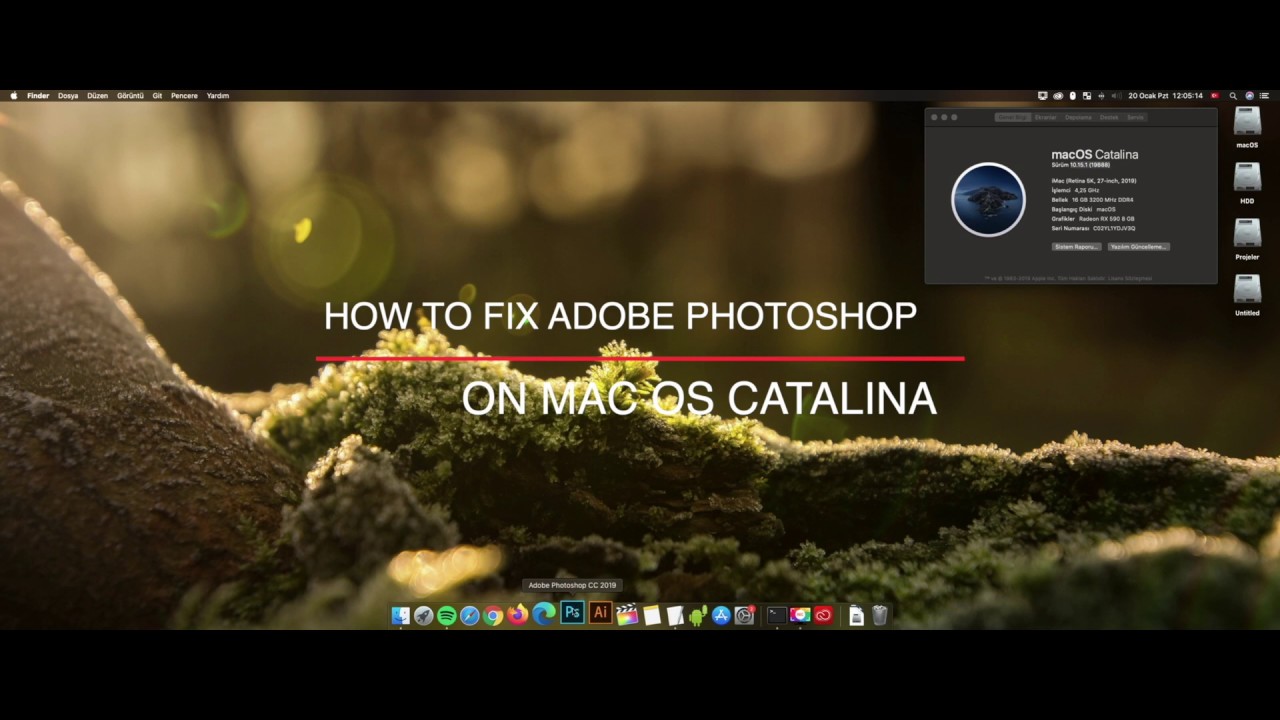Launch Adobe Photoshop CC 2019 from dock
1280x720 pixels.
coord(572,612)
